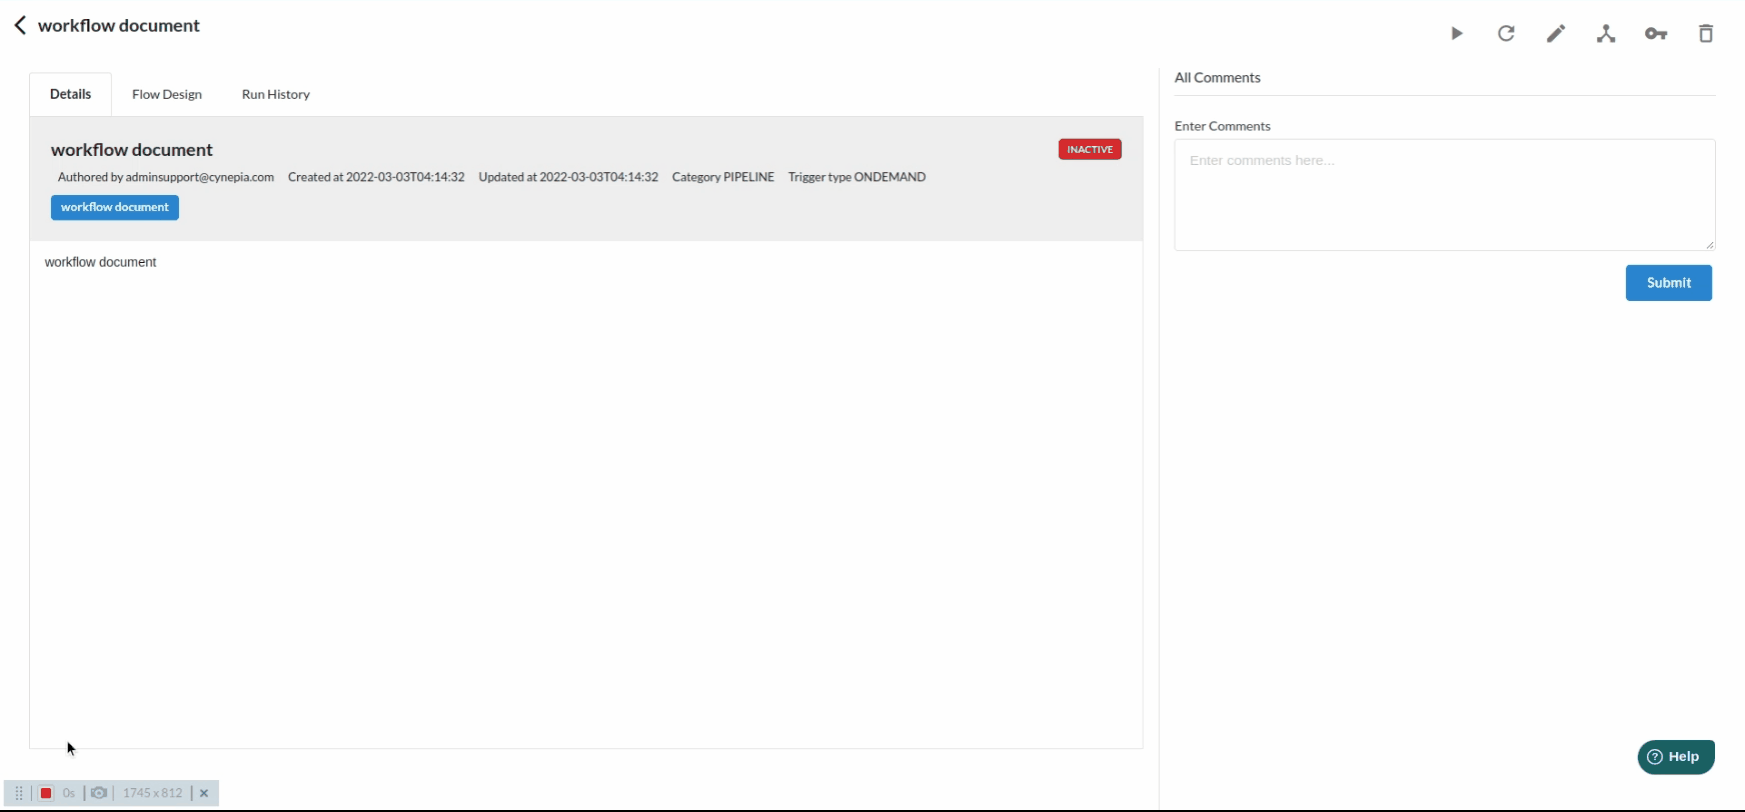Focus the Enter comments text area

click(x=1445, y=195)
